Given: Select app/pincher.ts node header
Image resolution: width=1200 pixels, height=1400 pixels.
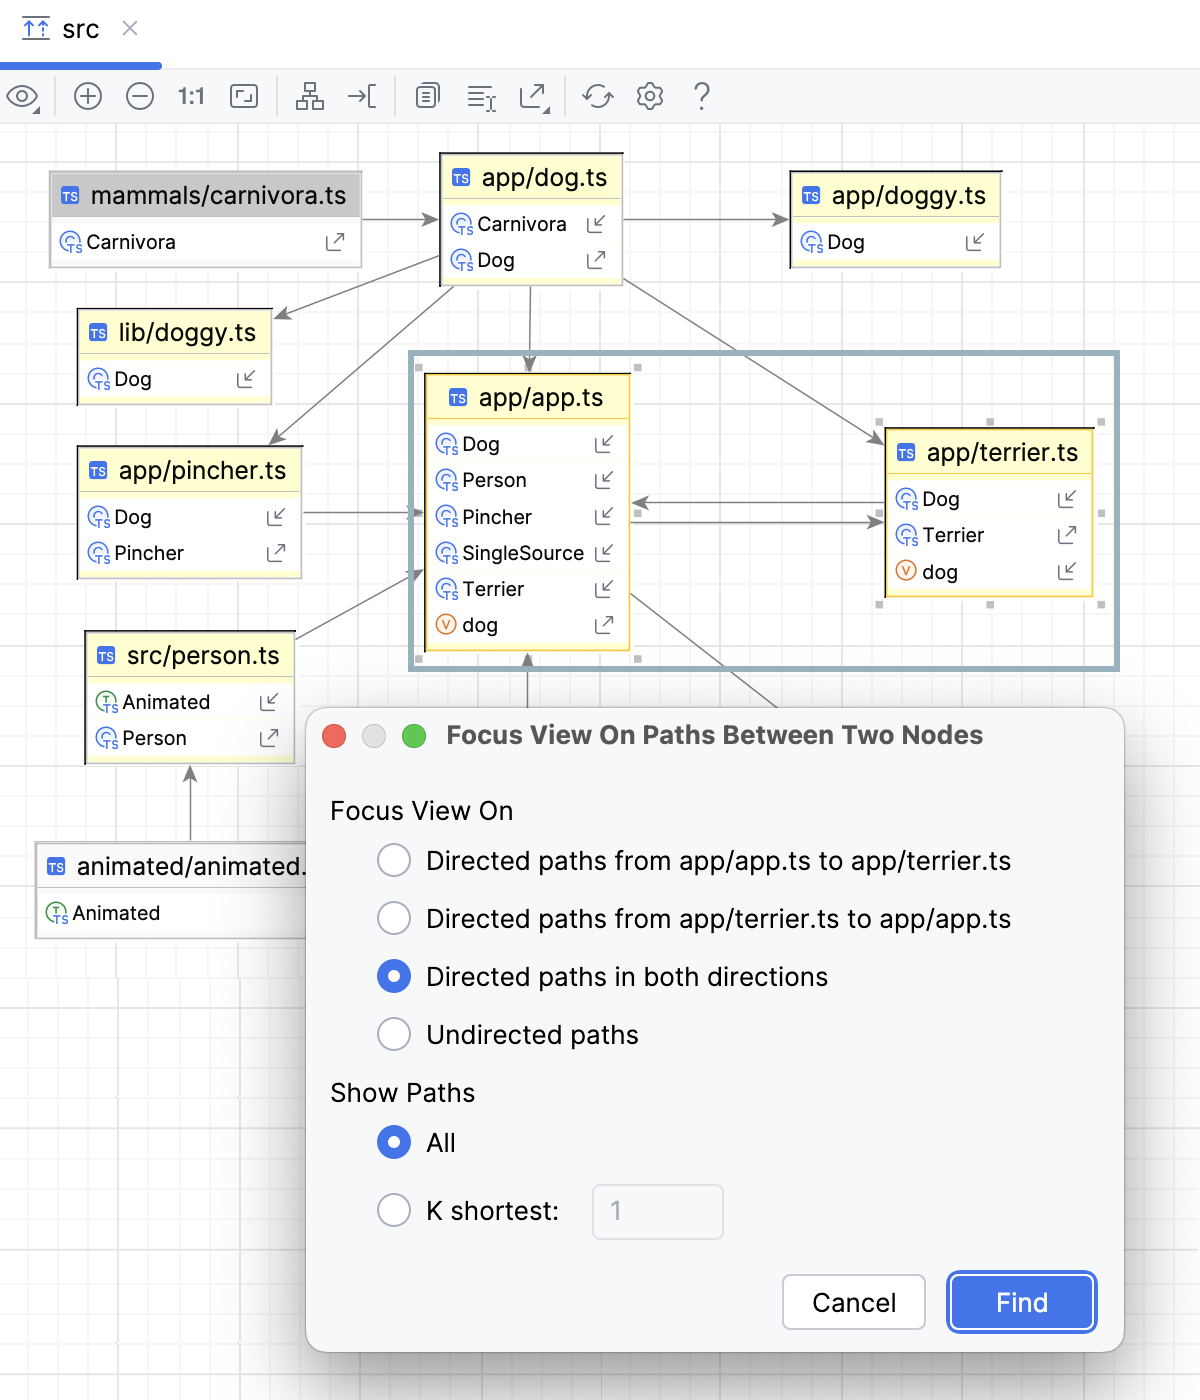Looking at the screenshot, I should (x=190, y=470).
